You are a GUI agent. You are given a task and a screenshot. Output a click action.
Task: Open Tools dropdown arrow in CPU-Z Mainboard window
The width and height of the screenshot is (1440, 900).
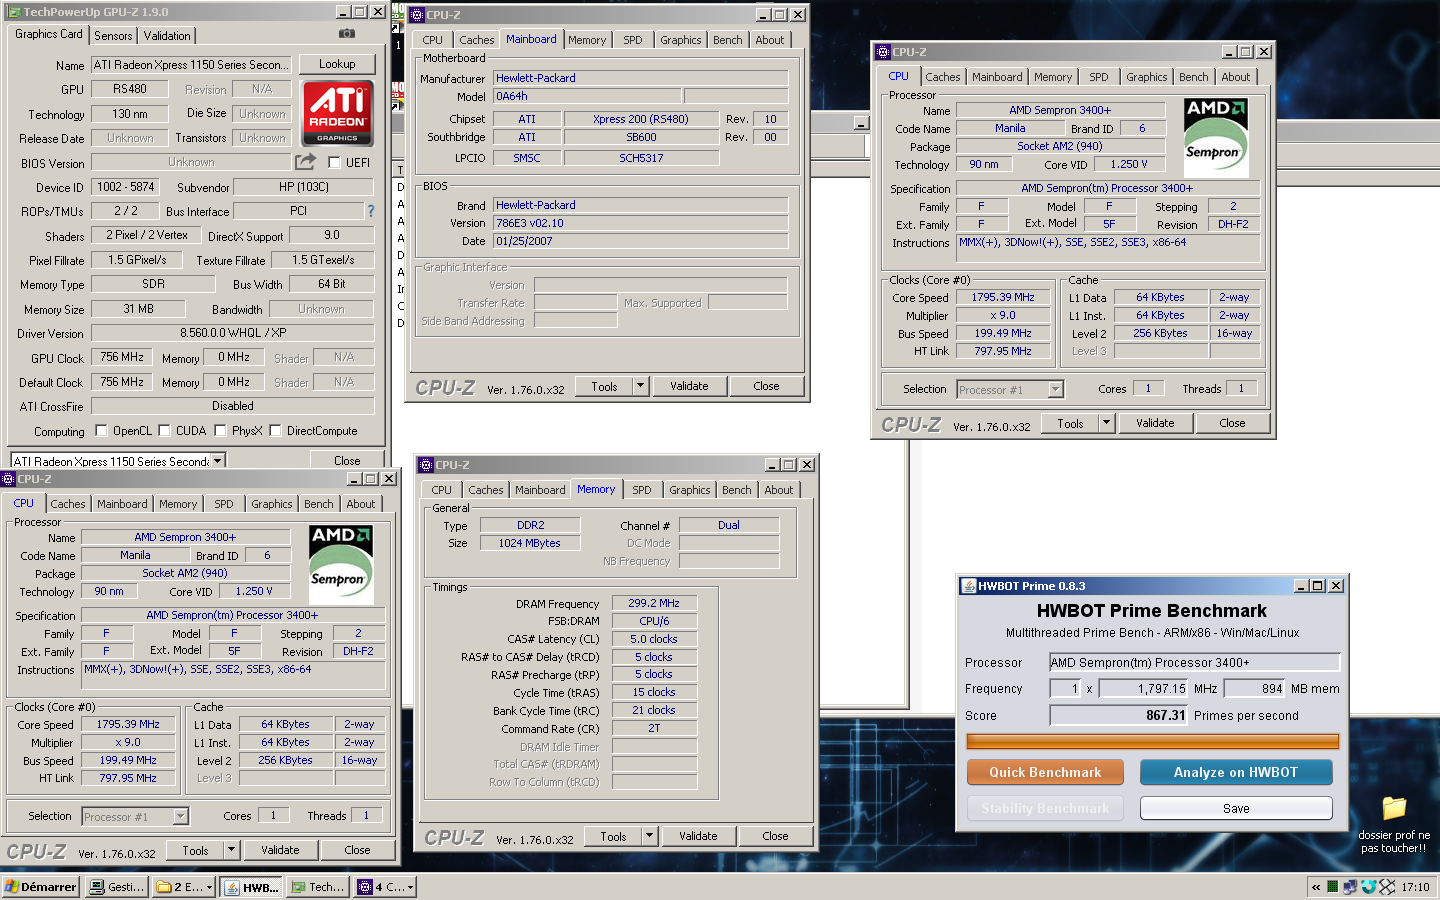[641, 386]
